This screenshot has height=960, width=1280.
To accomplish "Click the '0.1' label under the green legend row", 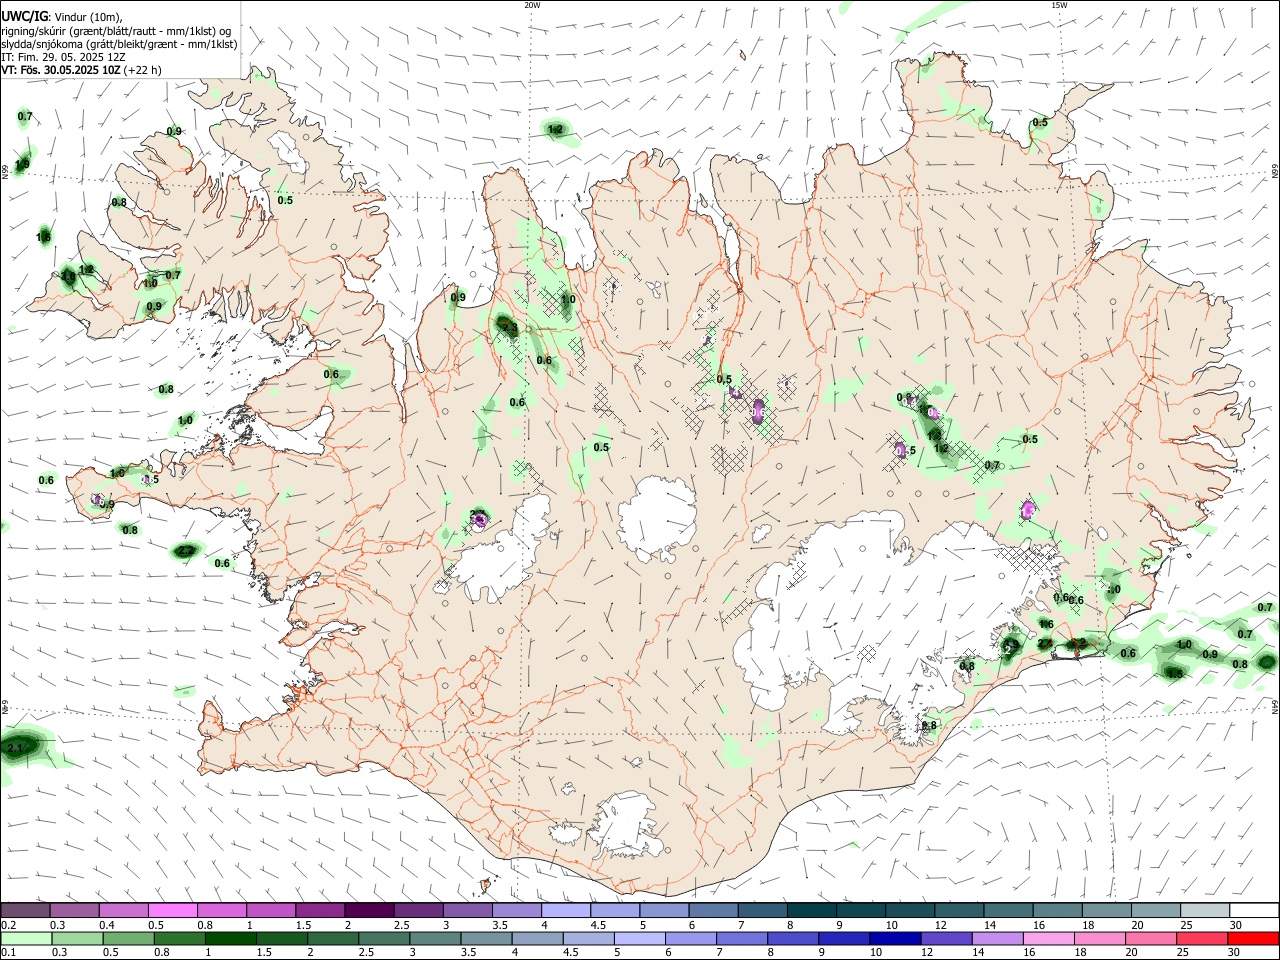I will pyautogui.click(x=8, y=953).
